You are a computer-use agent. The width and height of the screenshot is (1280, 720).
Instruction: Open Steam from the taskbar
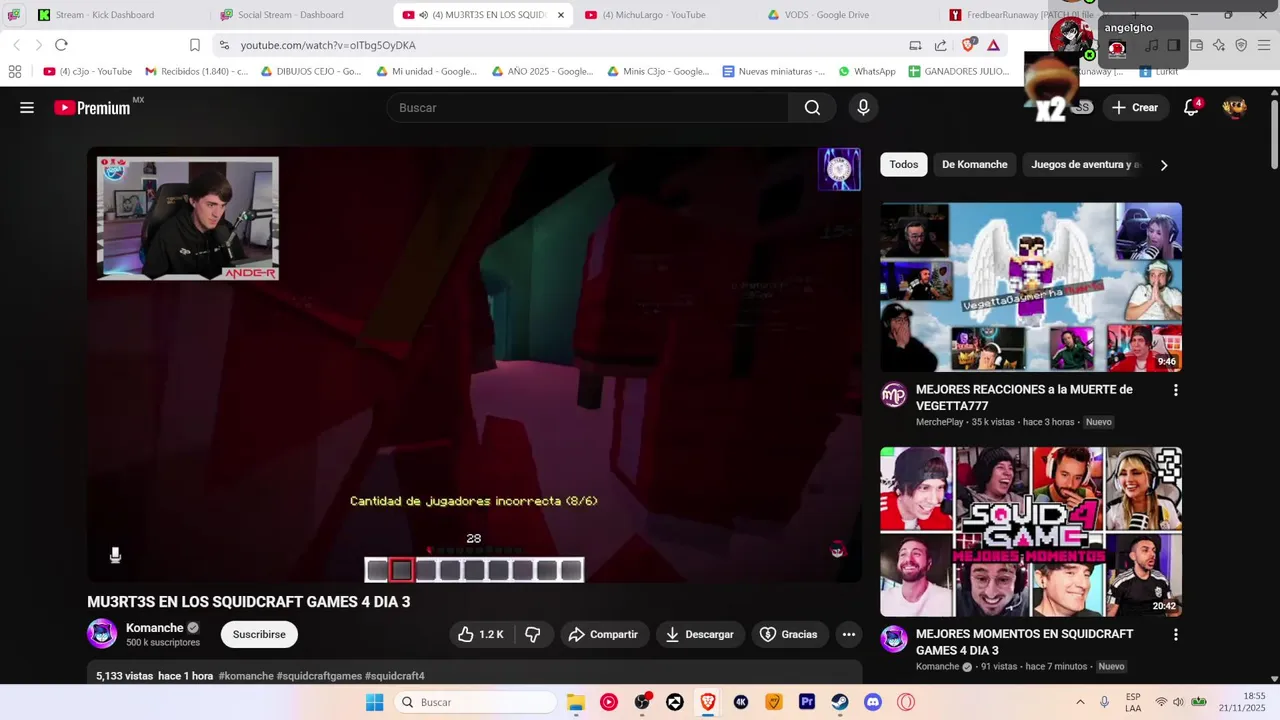[x=840, y=702]
